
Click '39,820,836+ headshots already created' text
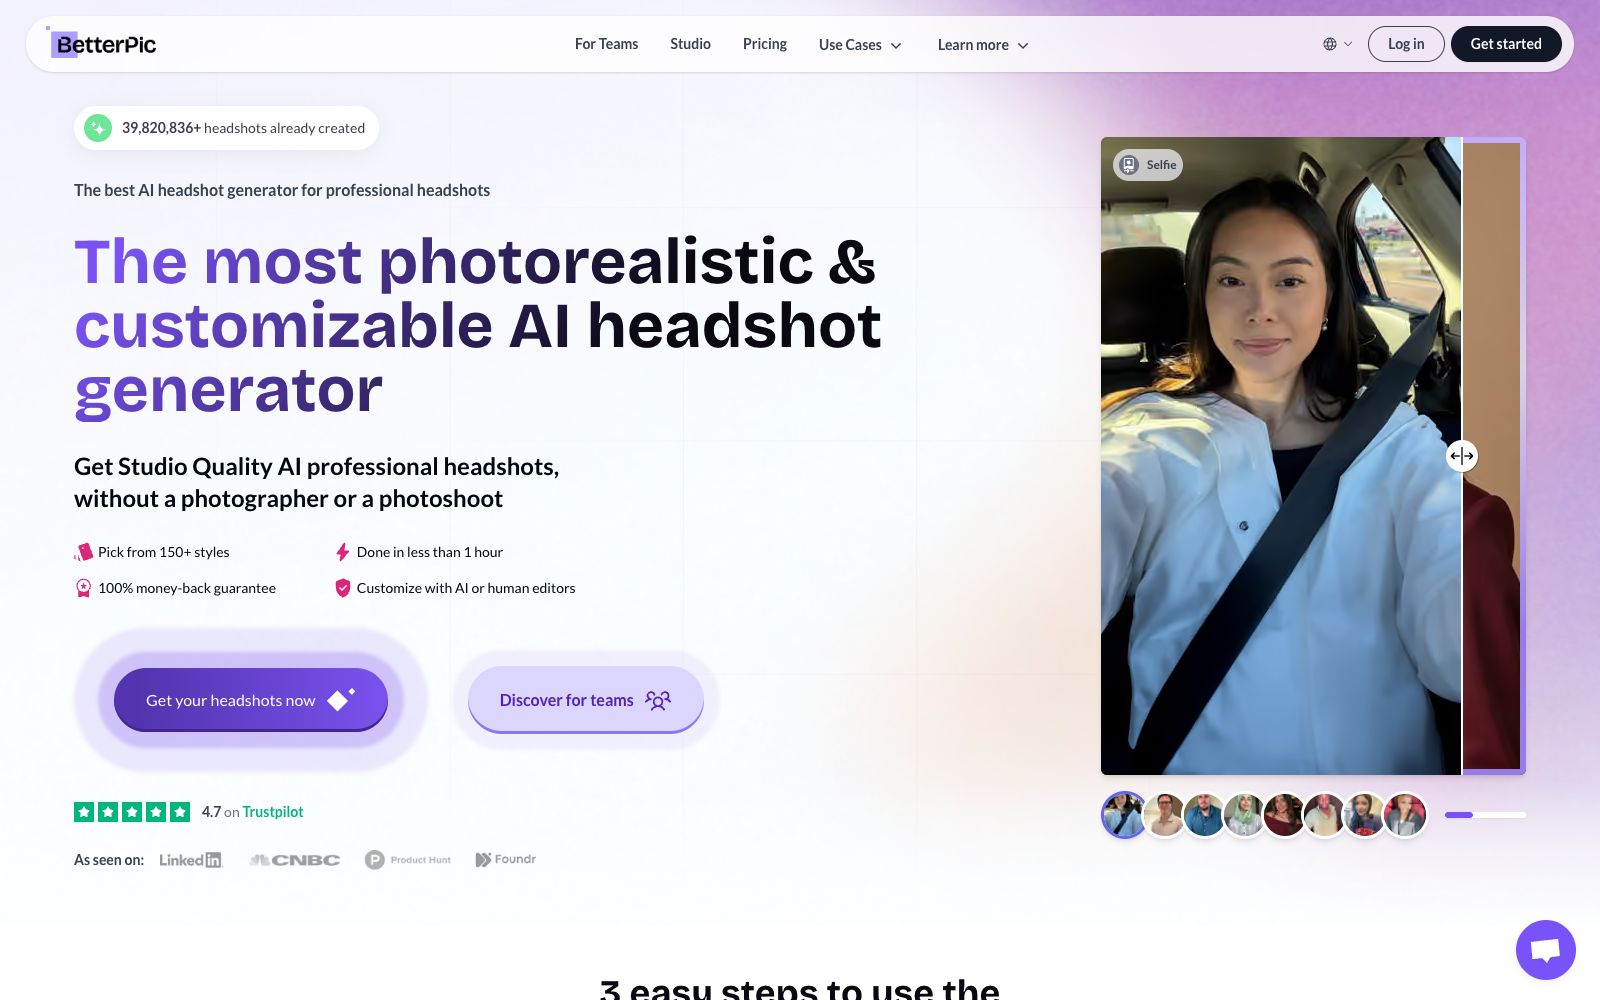(x=243, y=128)
